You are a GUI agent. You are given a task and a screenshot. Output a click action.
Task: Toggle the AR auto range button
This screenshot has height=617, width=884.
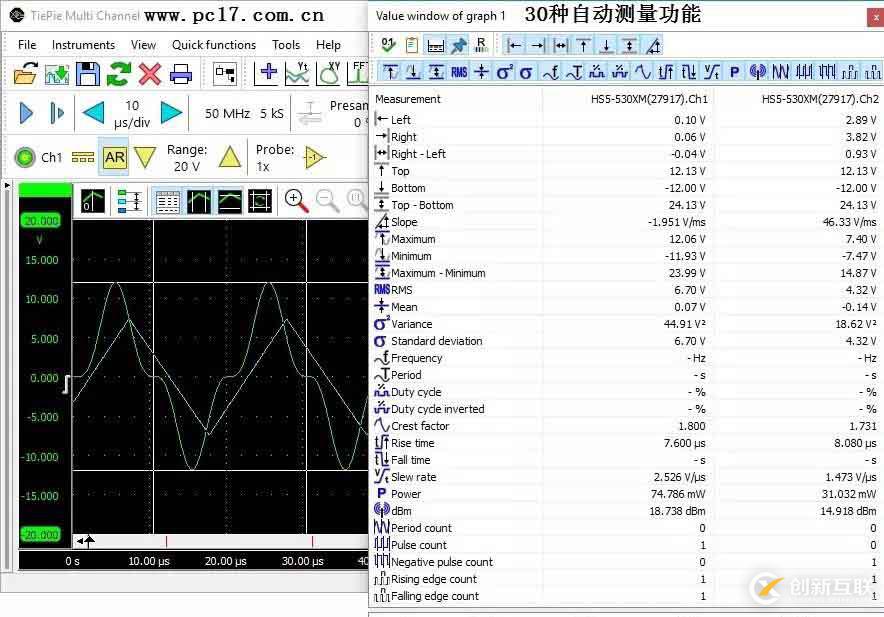coord(114,157)
